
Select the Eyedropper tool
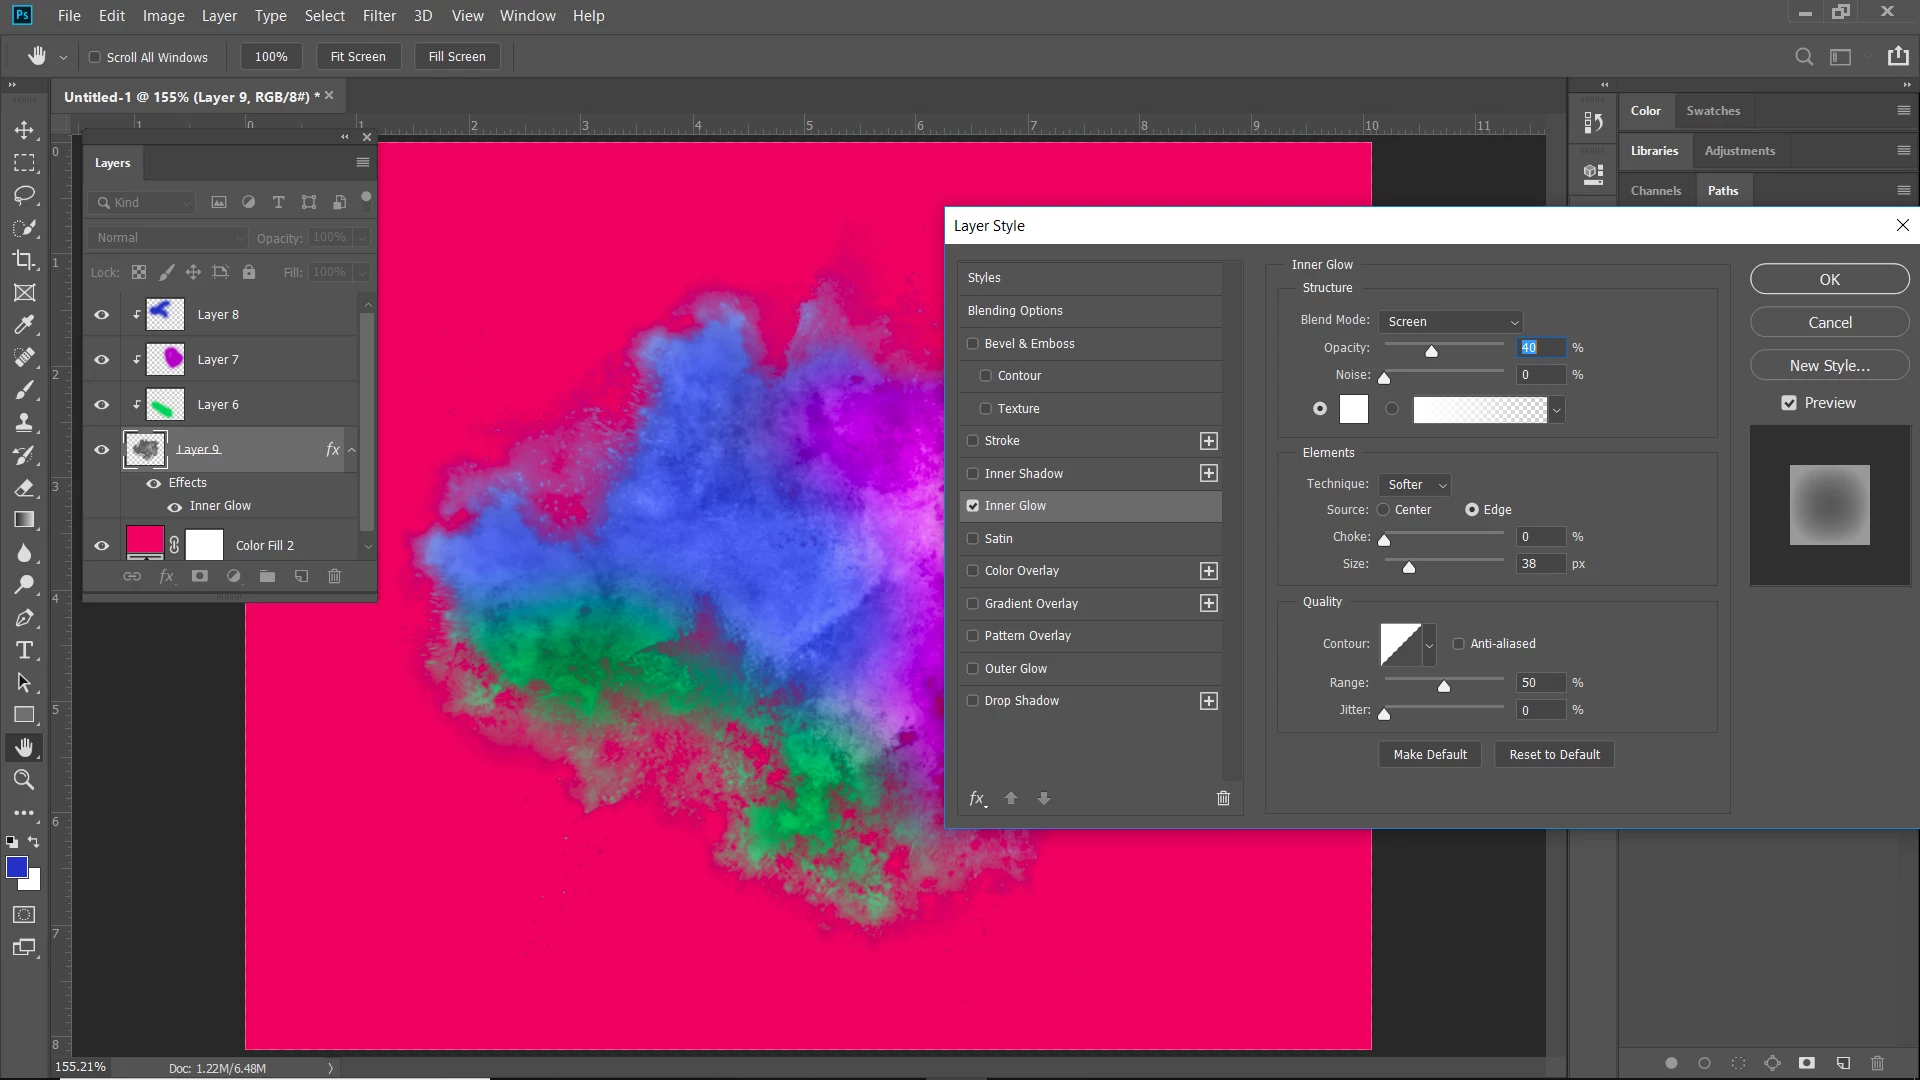[25, 325]
